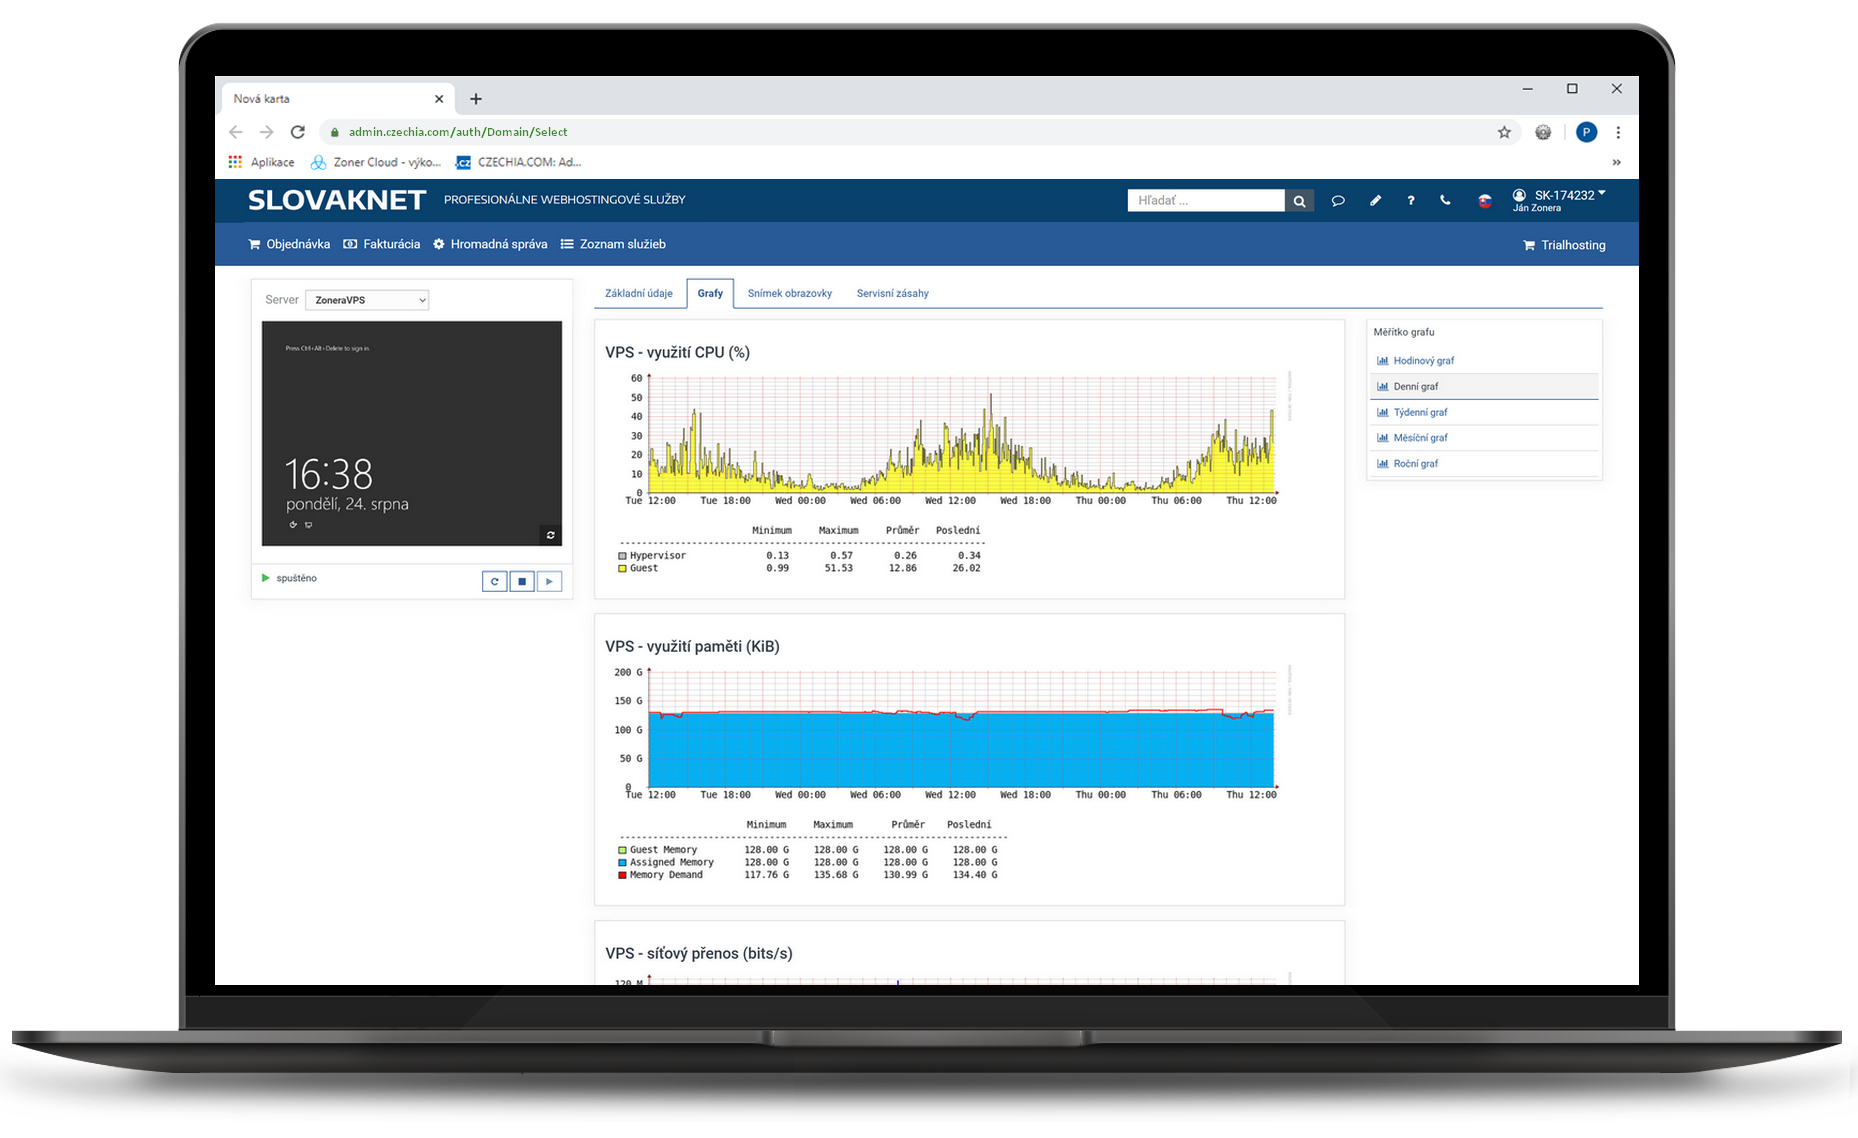Open user account SK-174232 menu
The height and width of the screenshot is (1138, 1858).
click(x=1558, y=200)
